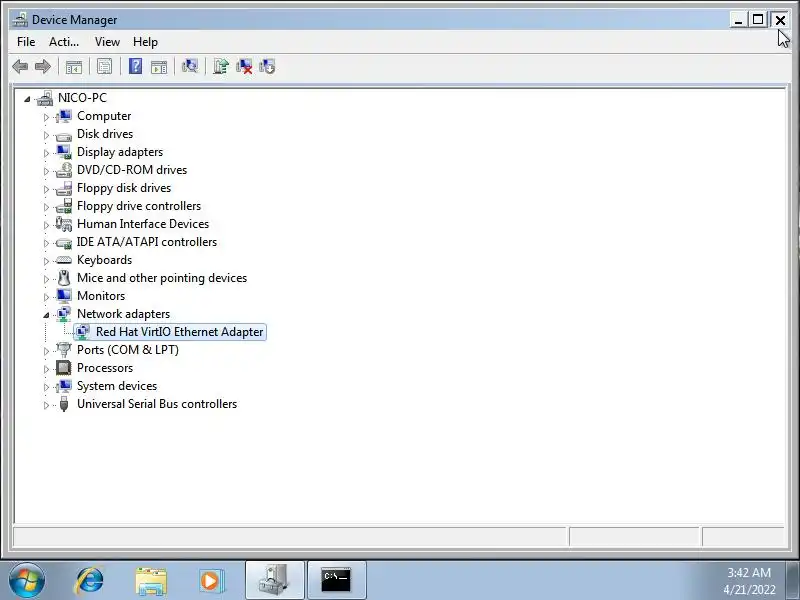
Task: Select Universal Serial Bus controllers label
Action: (157, 404)
